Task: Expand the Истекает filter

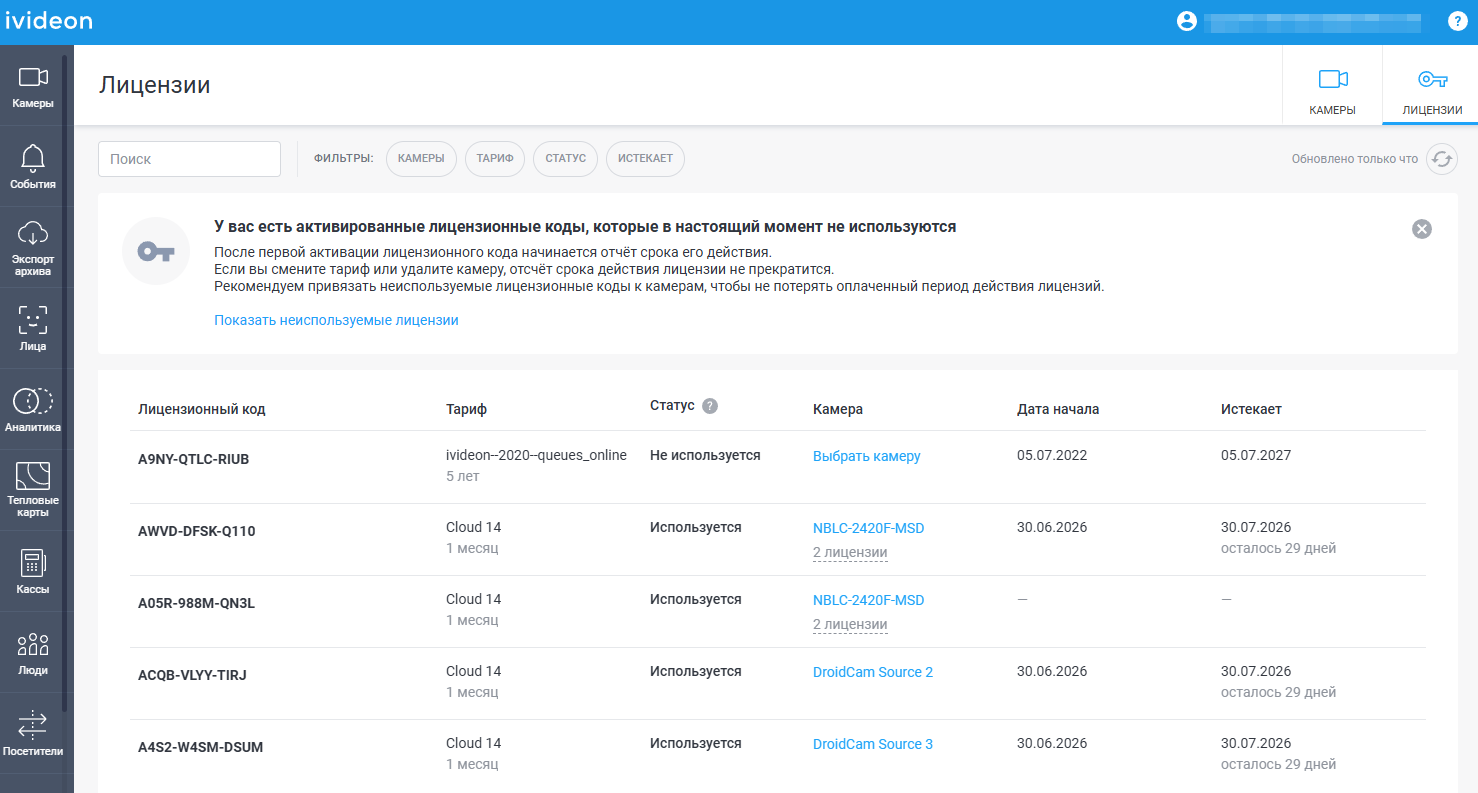Action: [x=645, y=159]
